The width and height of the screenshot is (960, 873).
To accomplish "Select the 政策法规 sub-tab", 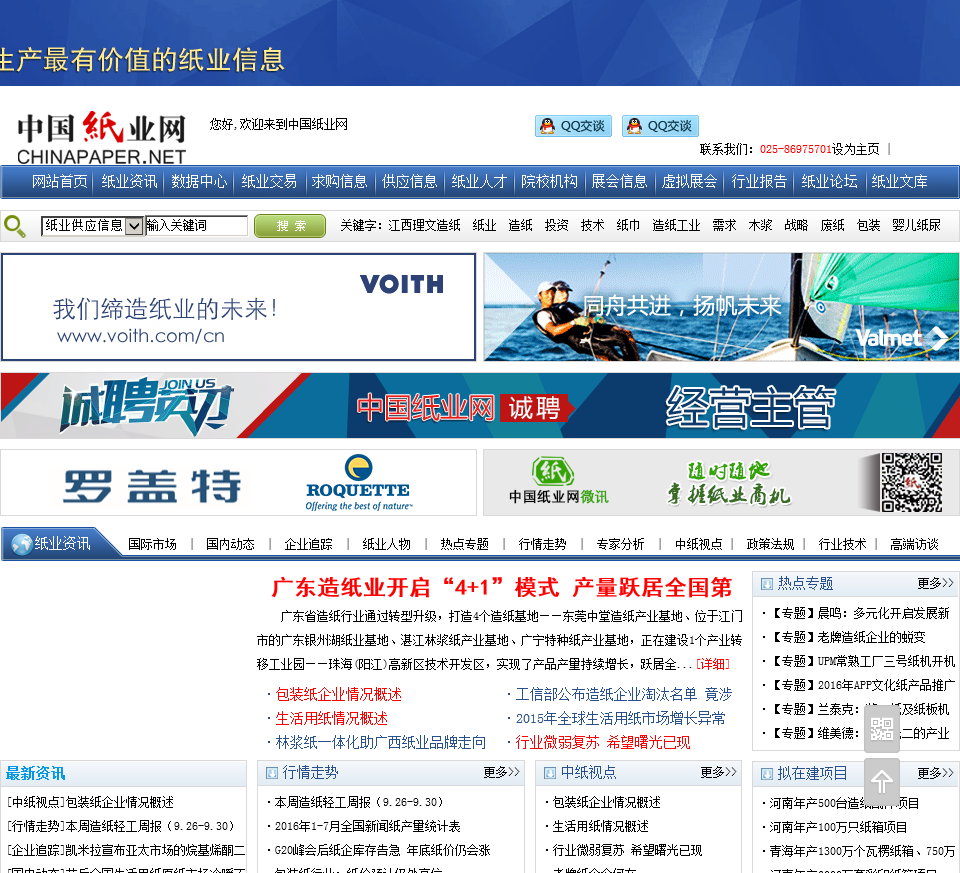I will pos(770,544).
